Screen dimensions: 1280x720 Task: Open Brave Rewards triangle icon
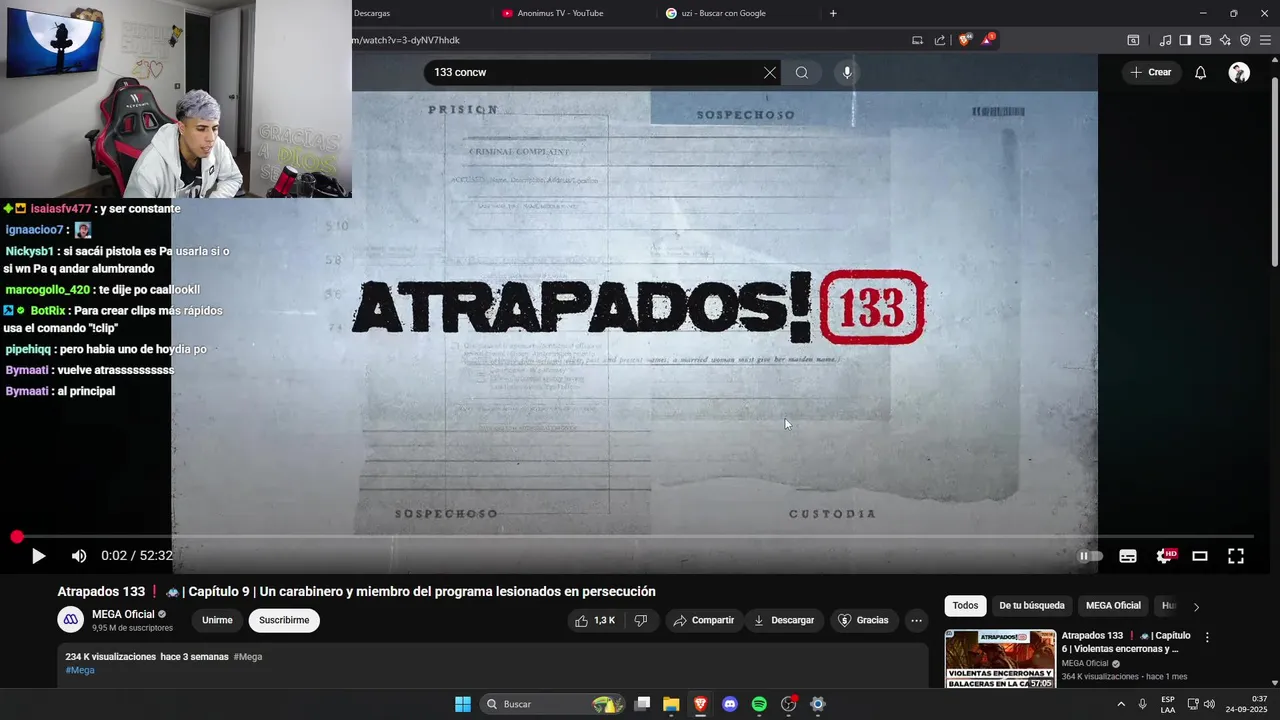pyautogui.click(x=989, y=40)
